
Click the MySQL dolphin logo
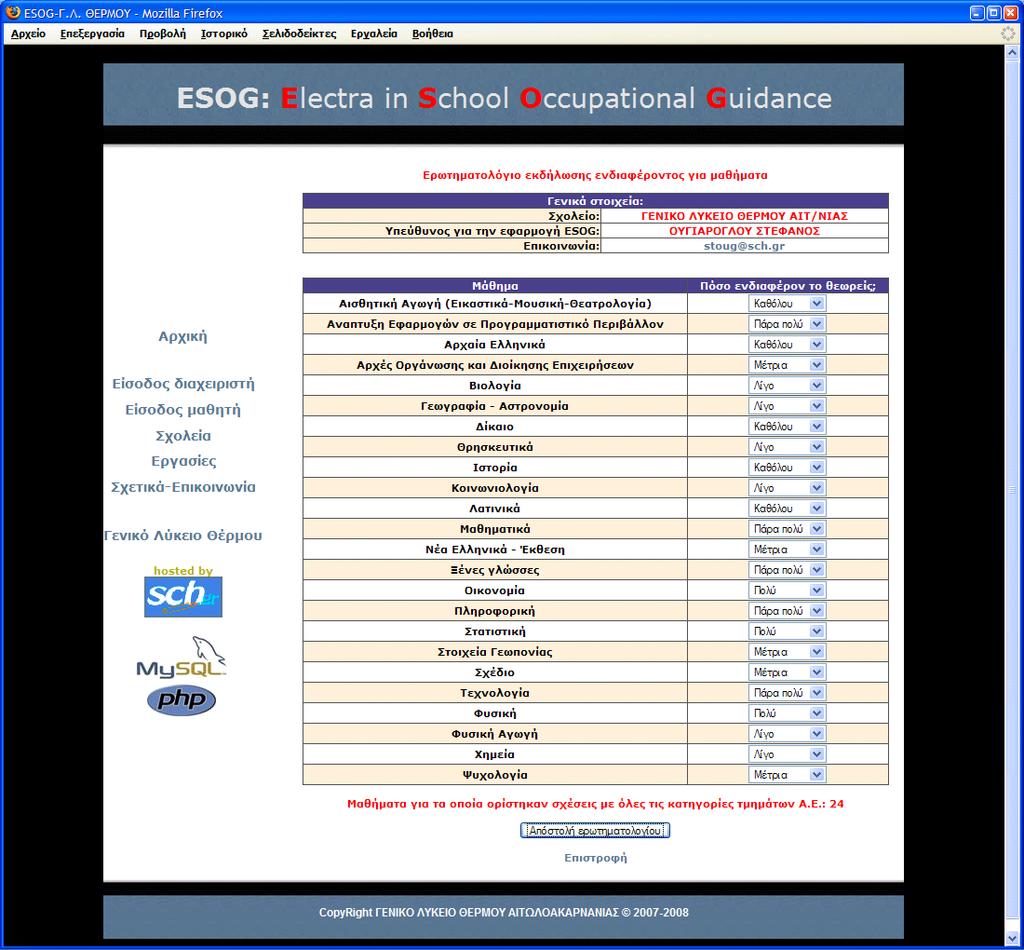(x=182, y=657)
